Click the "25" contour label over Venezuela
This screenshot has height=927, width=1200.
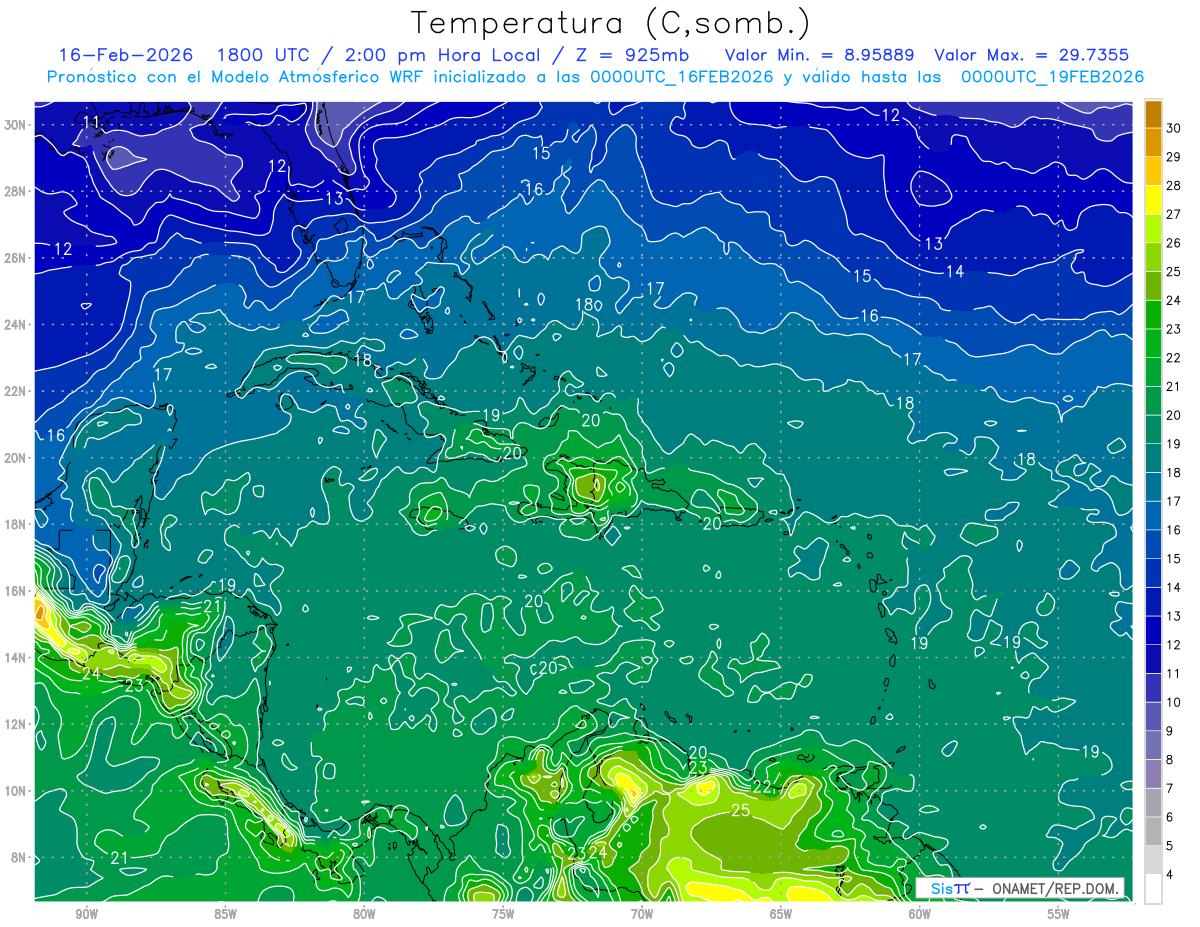coord(741,810)
